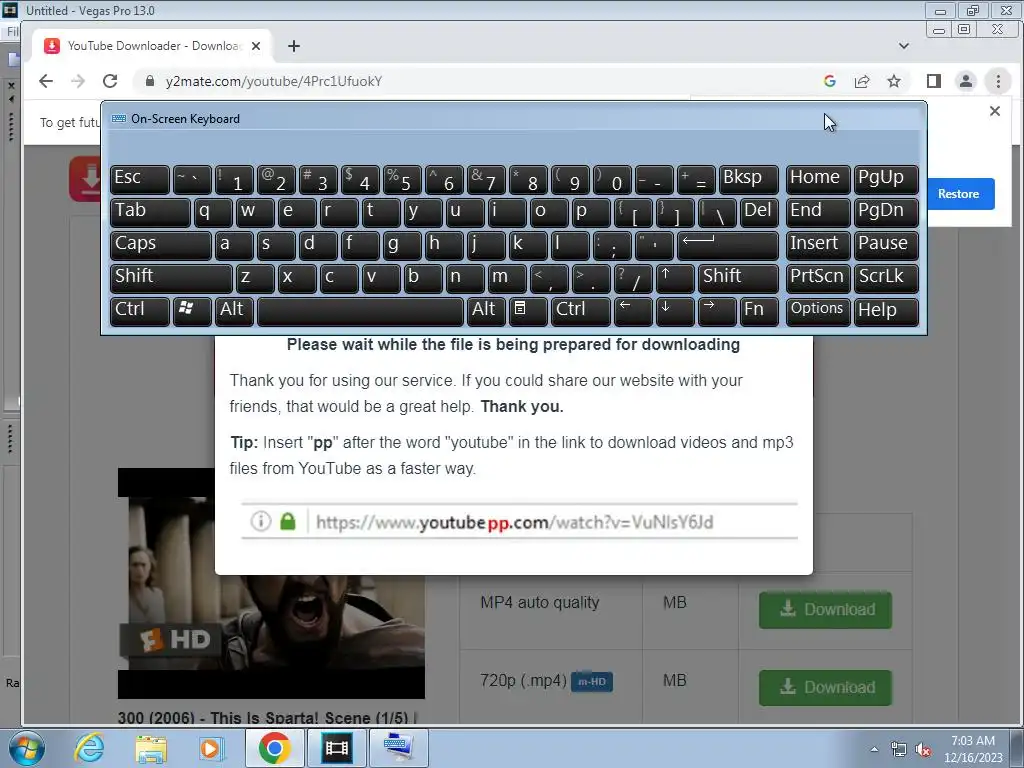
Task: Reload the y2mate page
Action: coord(110,81)
